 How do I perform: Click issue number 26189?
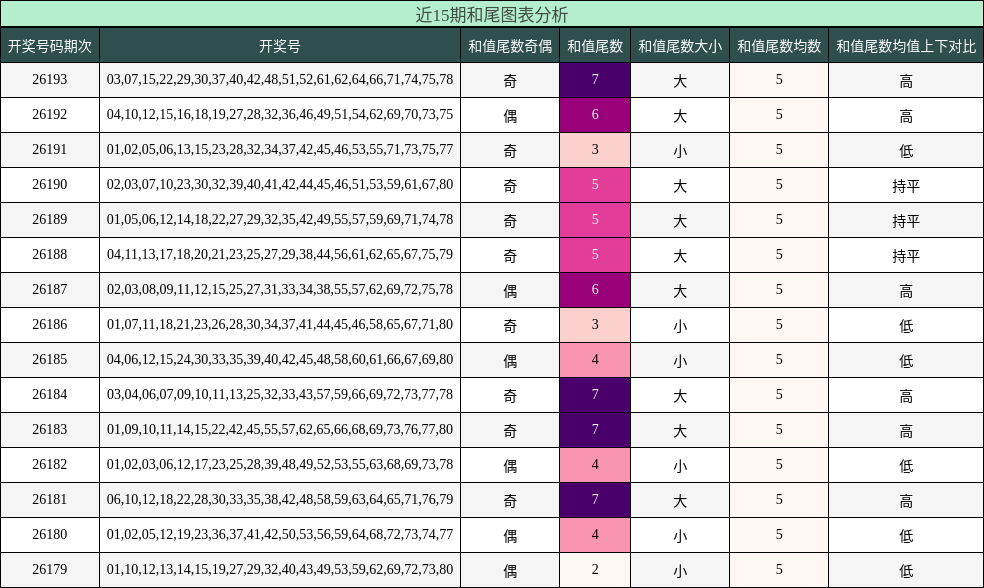pyautogui.click(x=50, y=220)
